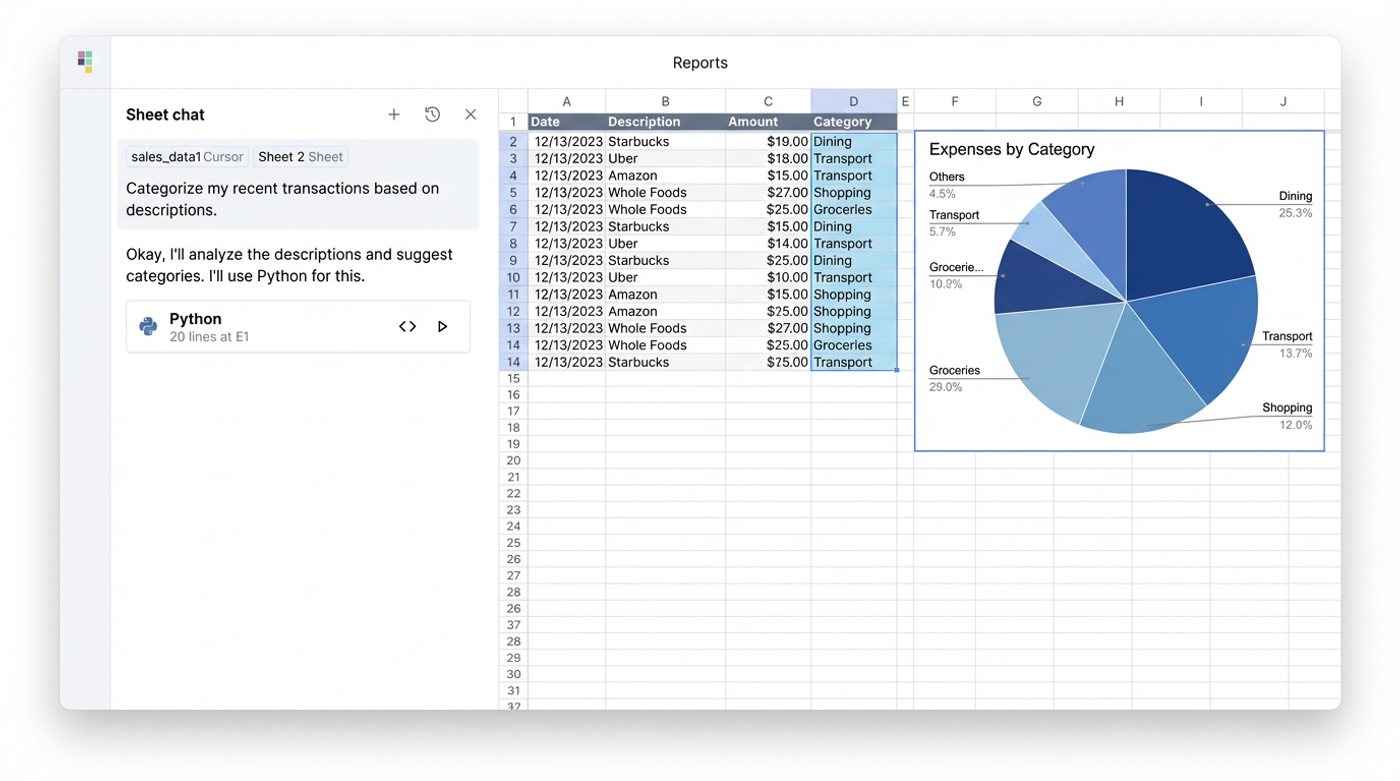Click the Reports title

click(700, 63)
